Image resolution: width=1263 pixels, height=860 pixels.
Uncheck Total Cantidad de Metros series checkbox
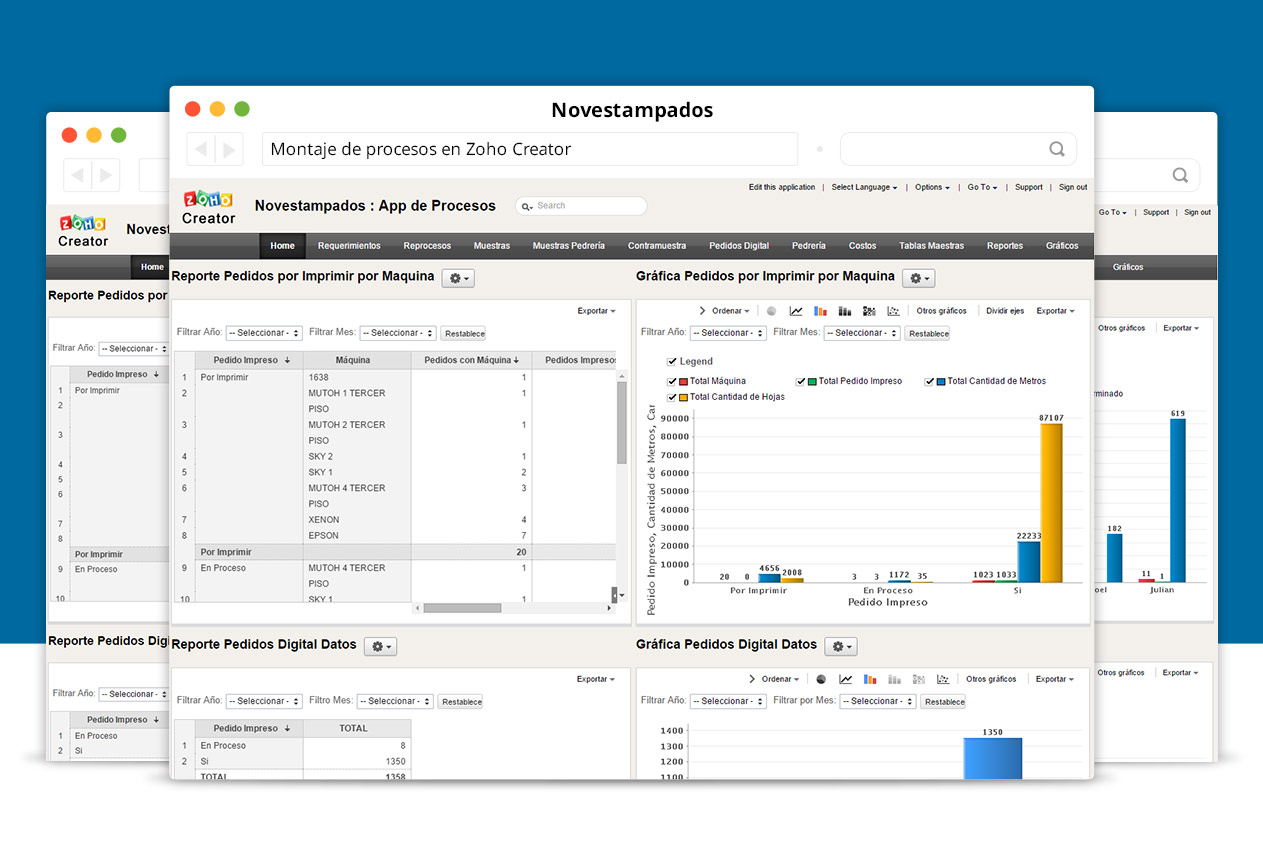[930, 381]
